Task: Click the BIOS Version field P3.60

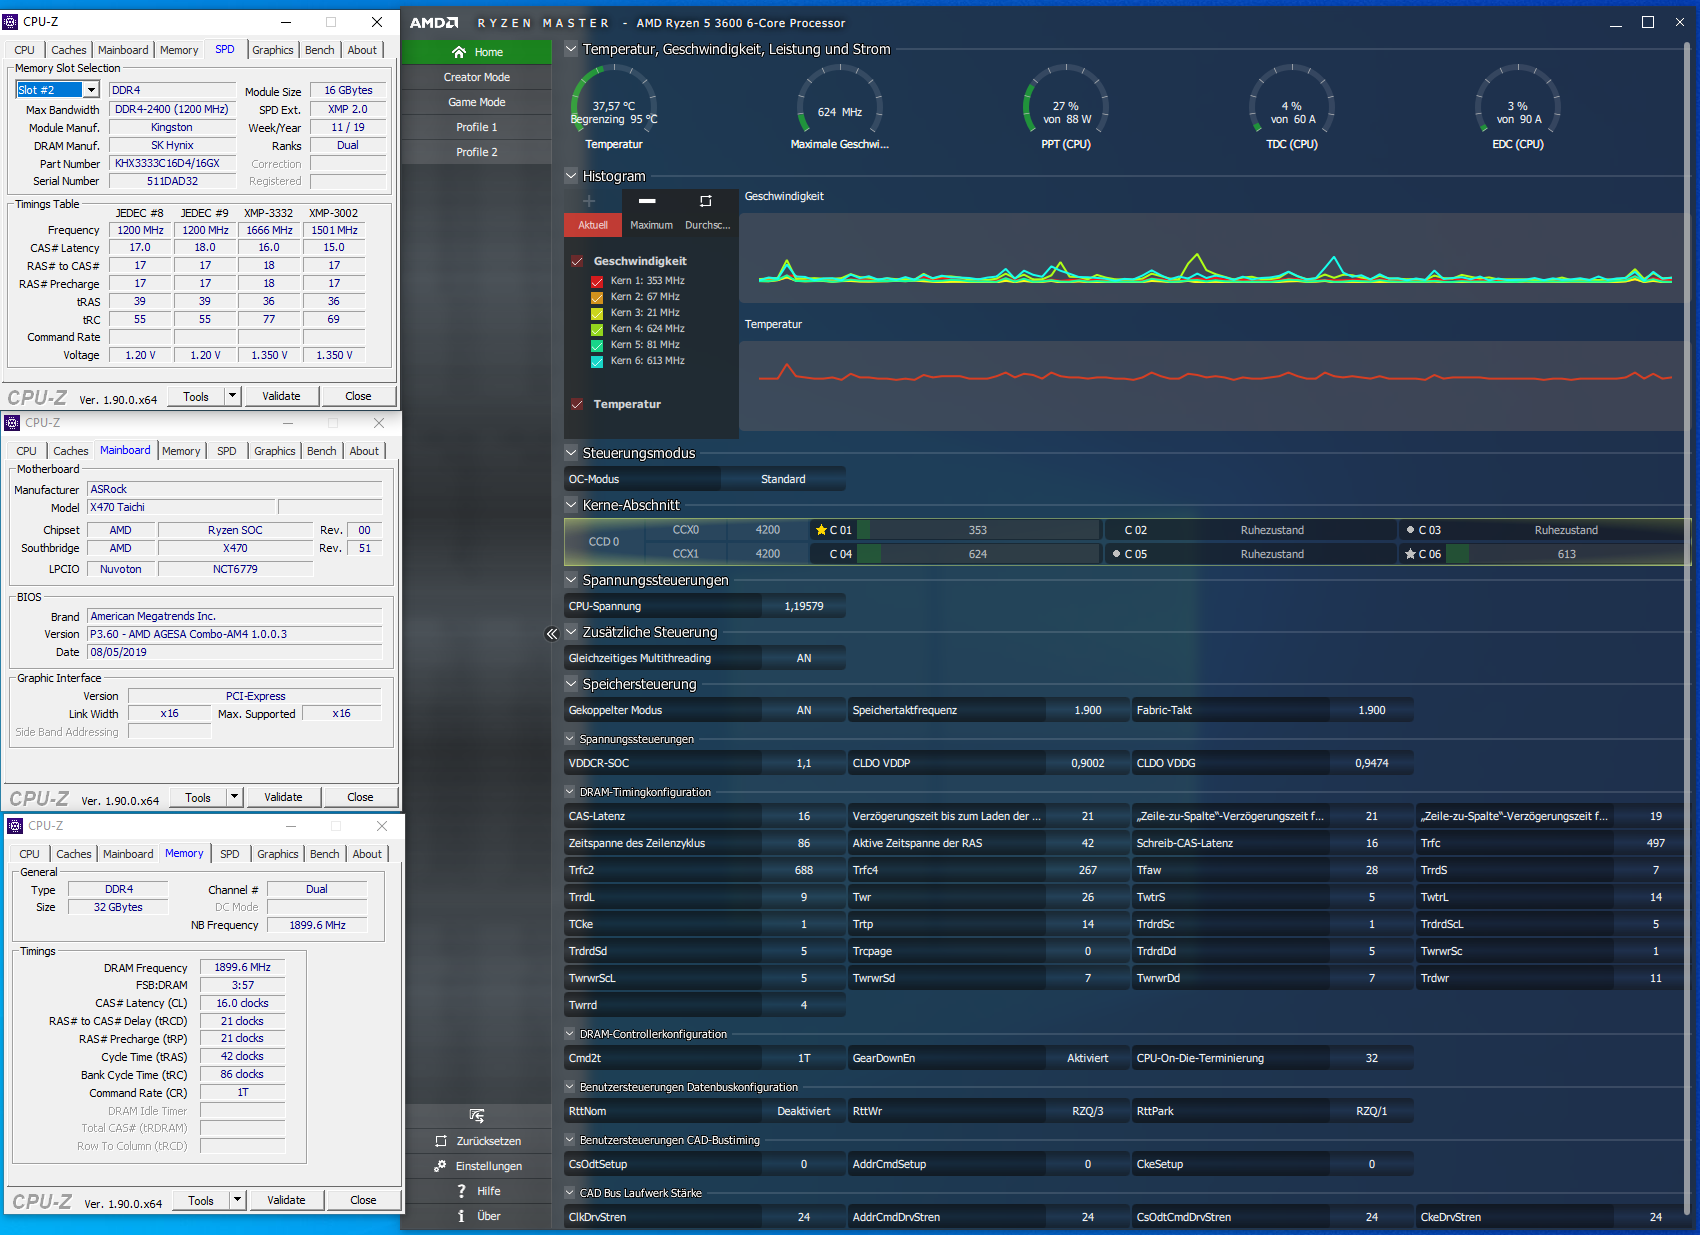Action: (x=235, y=634)
